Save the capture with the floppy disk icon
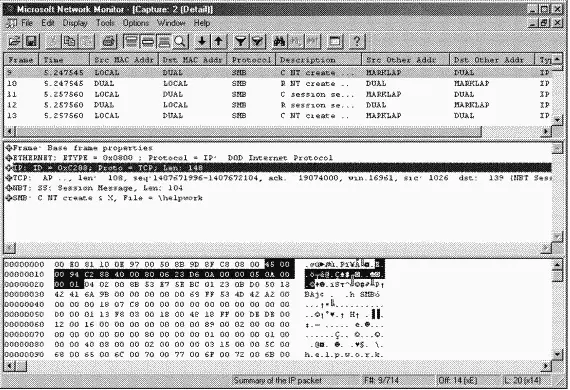This screenshot has width=570, height=390. (31, 42)
